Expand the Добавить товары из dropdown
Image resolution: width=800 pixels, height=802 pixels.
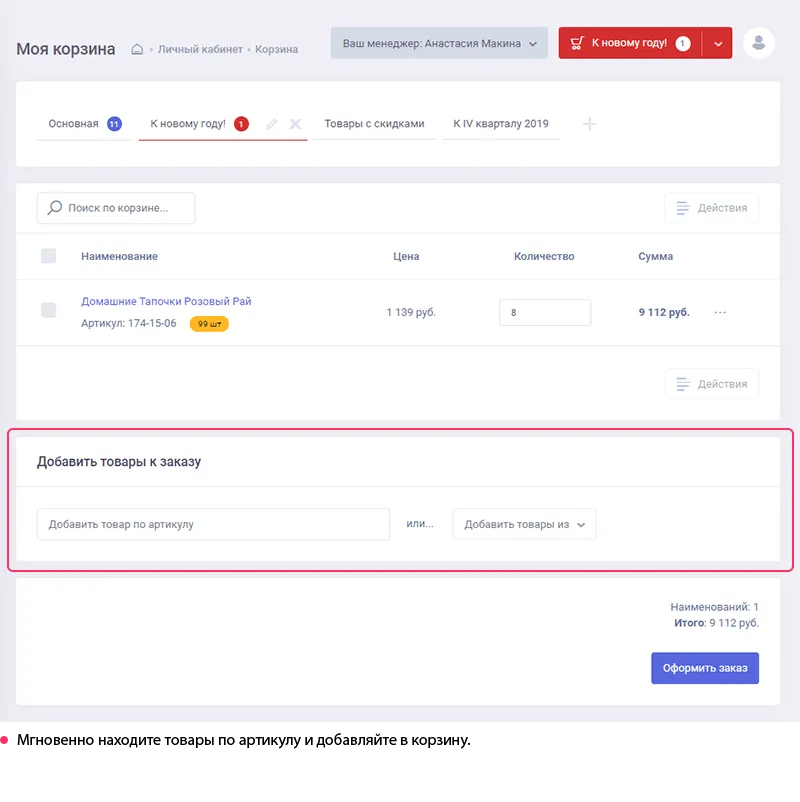(x=524, y=524)
